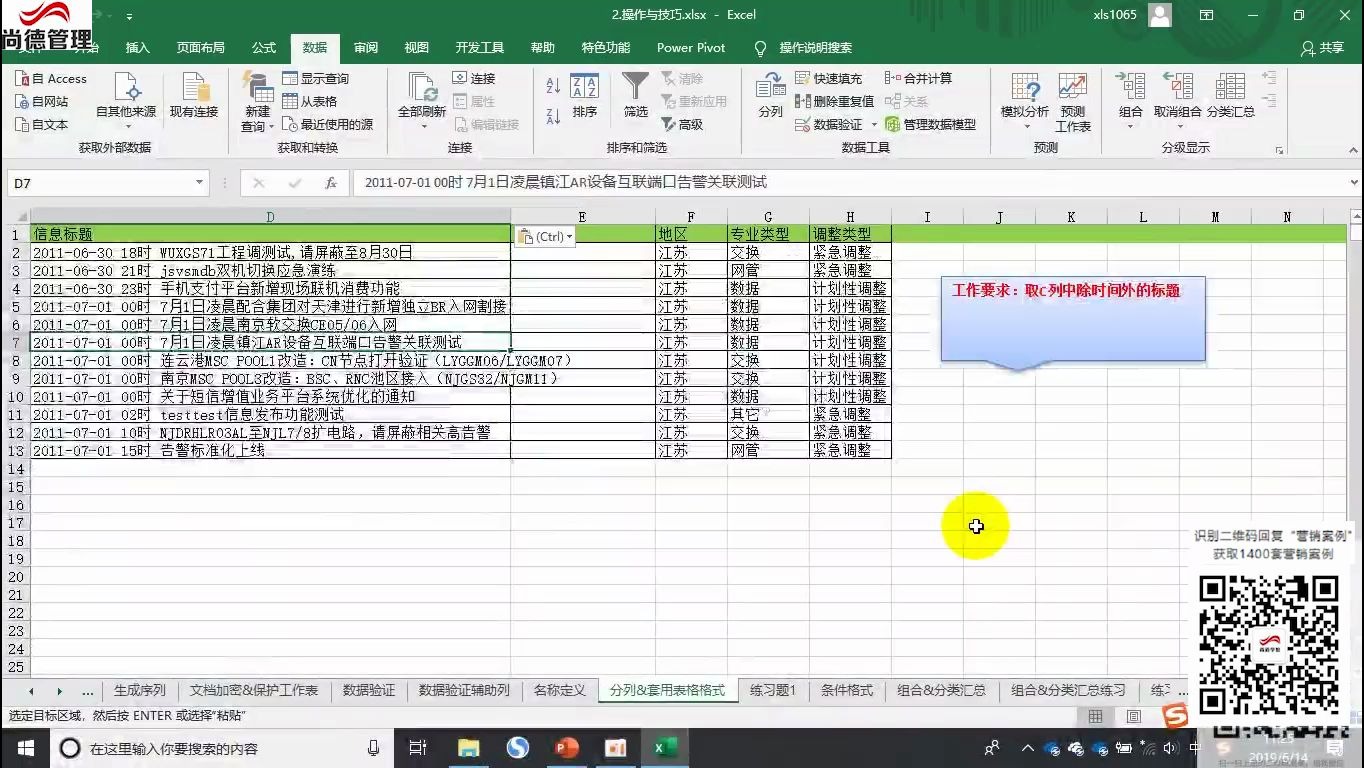1364x768 pixels.
Task: Select cell with 信息标题 header
Action: [x=270, y=235]
